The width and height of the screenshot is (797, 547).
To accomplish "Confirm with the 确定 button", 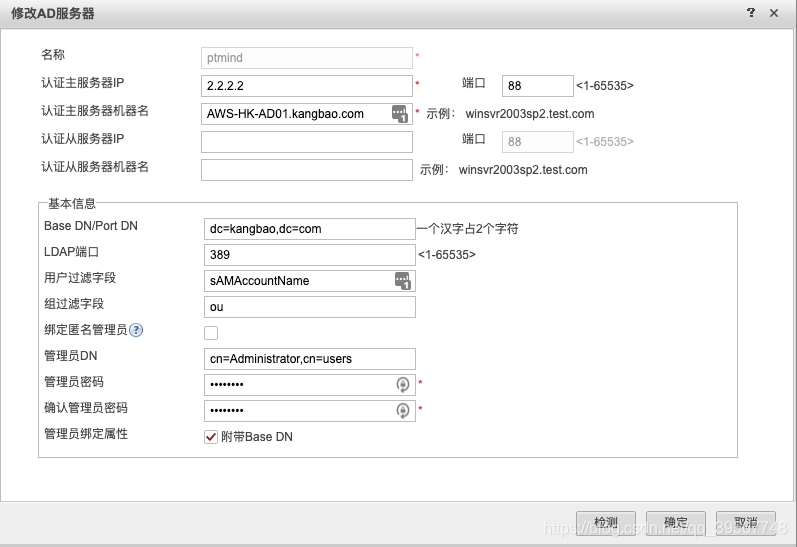I will pos(676,523).
